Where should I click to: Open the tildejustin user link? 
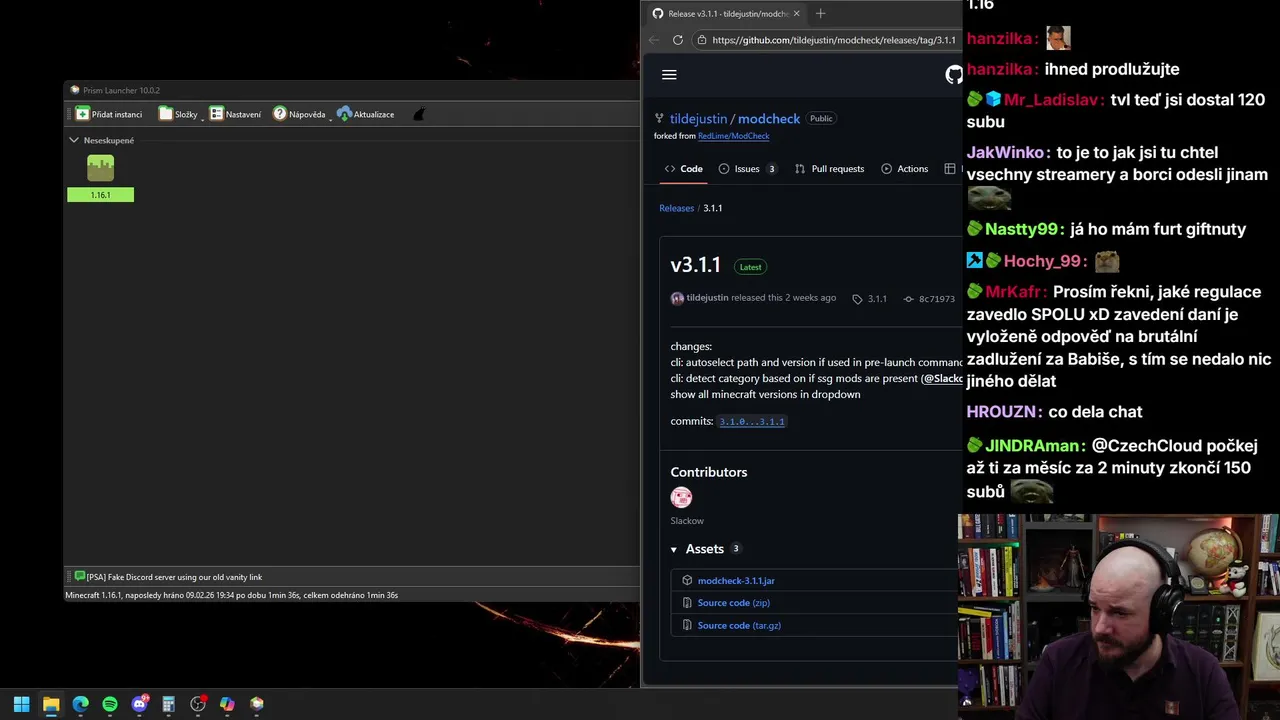pyautogui.click(x=698, y=119)
